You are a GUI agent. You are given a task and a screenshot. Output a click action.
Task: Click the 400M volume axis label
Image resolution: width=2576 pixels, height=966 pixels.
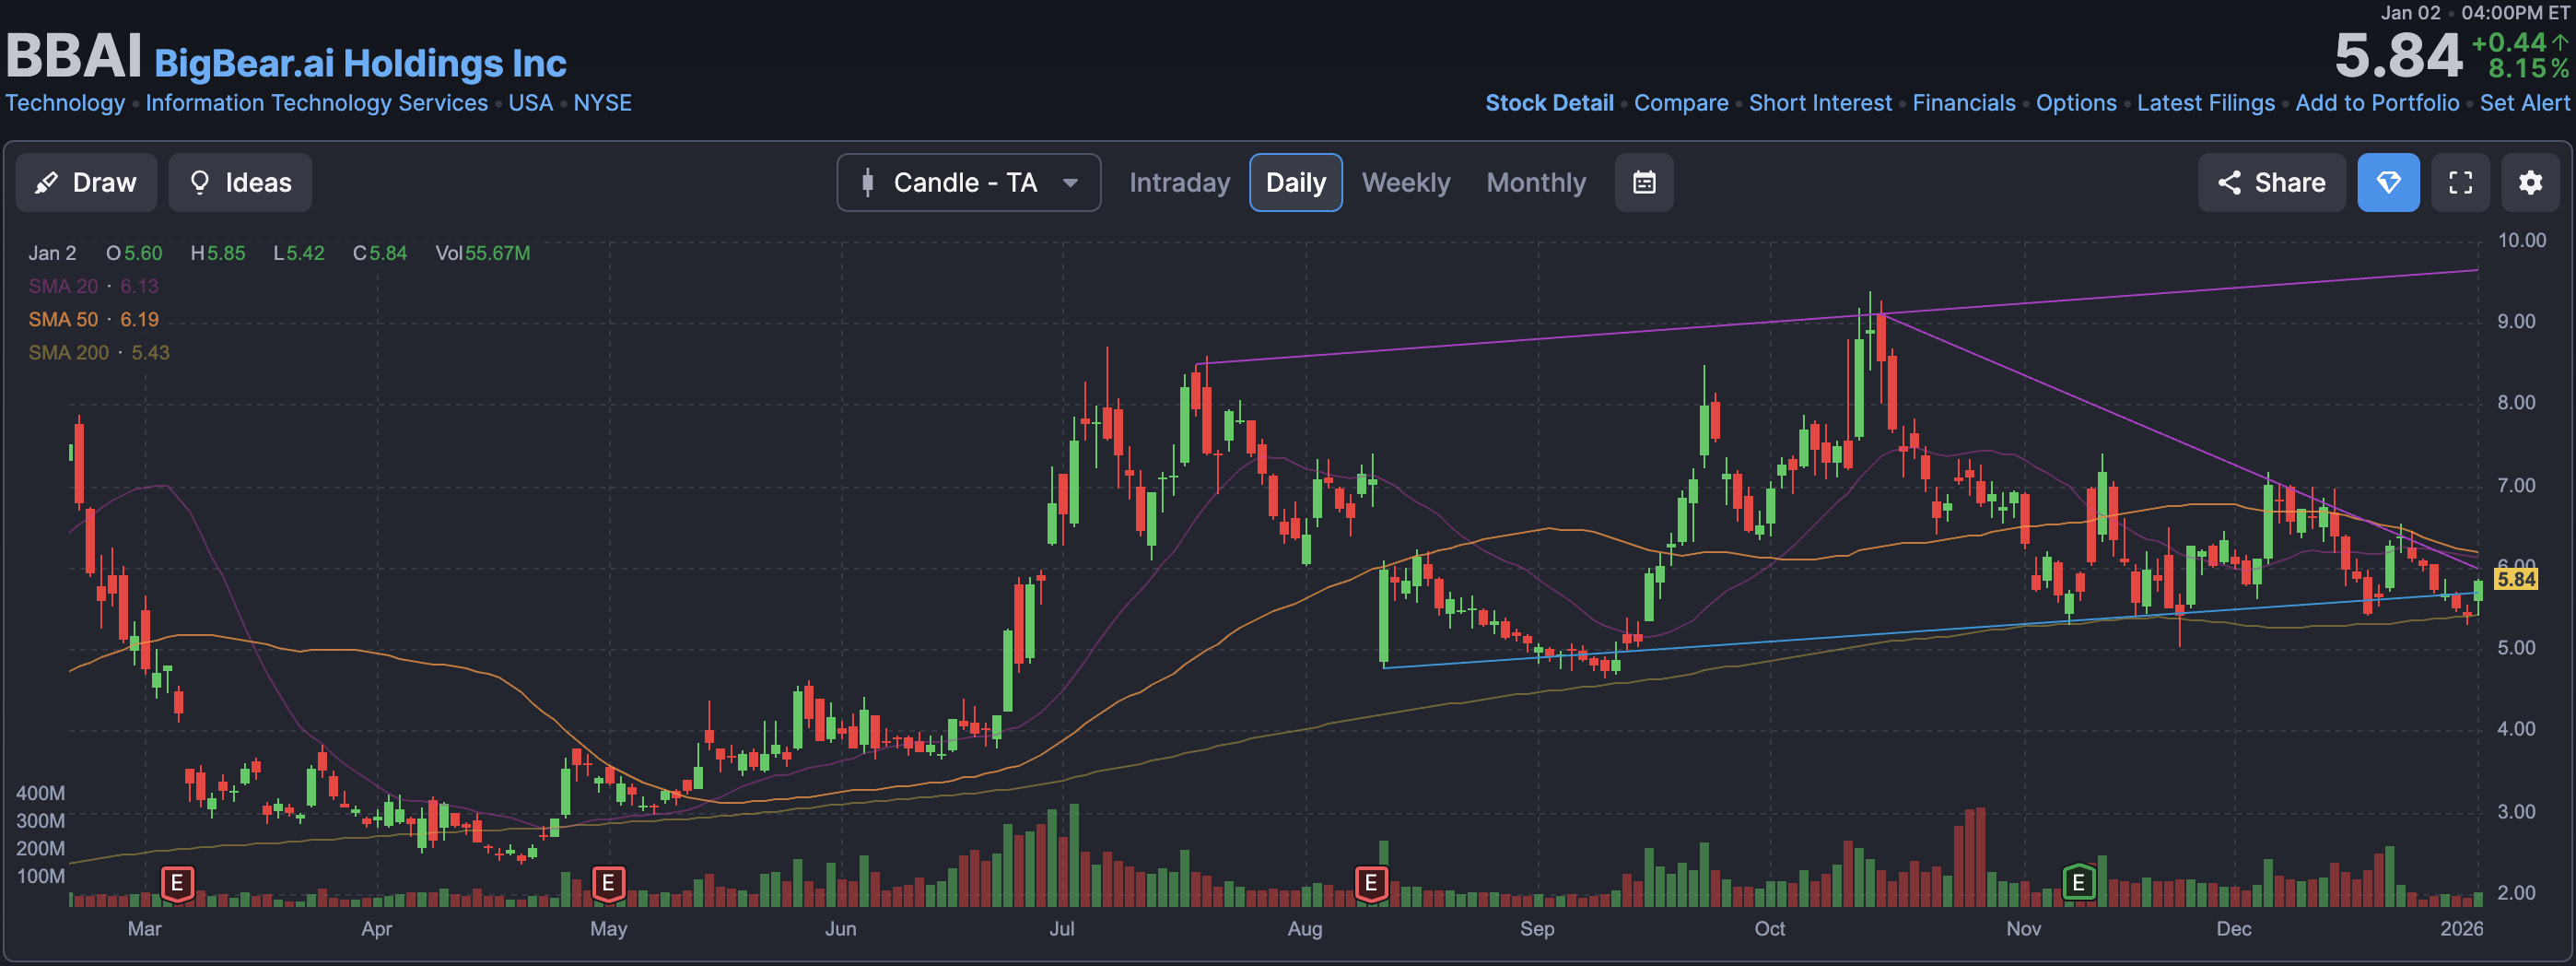click(x=40, y=793)
